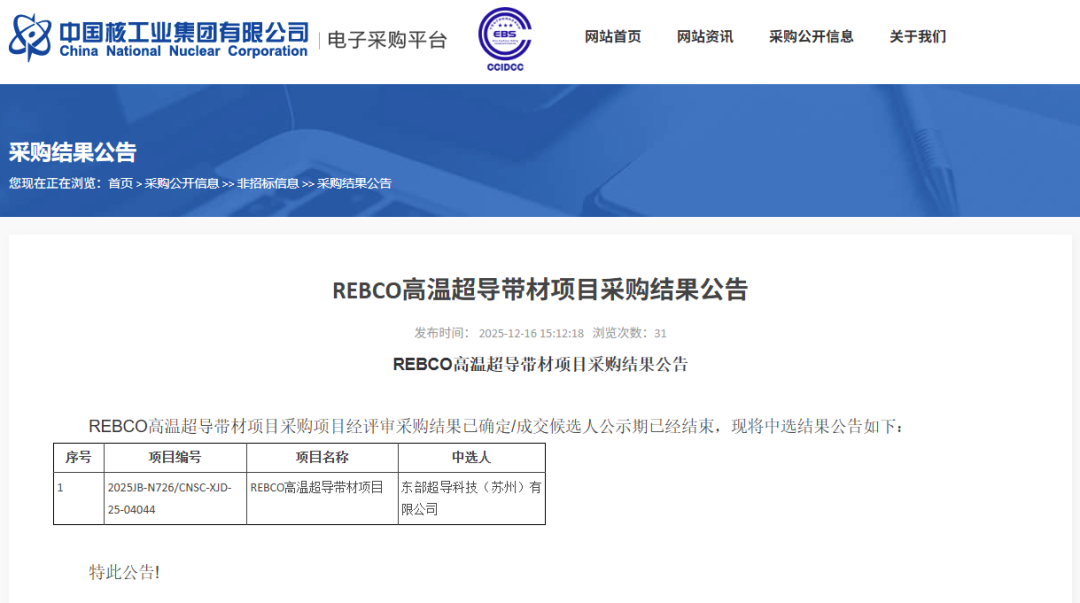Click the bold REBCO announcement subtitle
This screenshot has height=603, width=1080.
coord(540,365)
